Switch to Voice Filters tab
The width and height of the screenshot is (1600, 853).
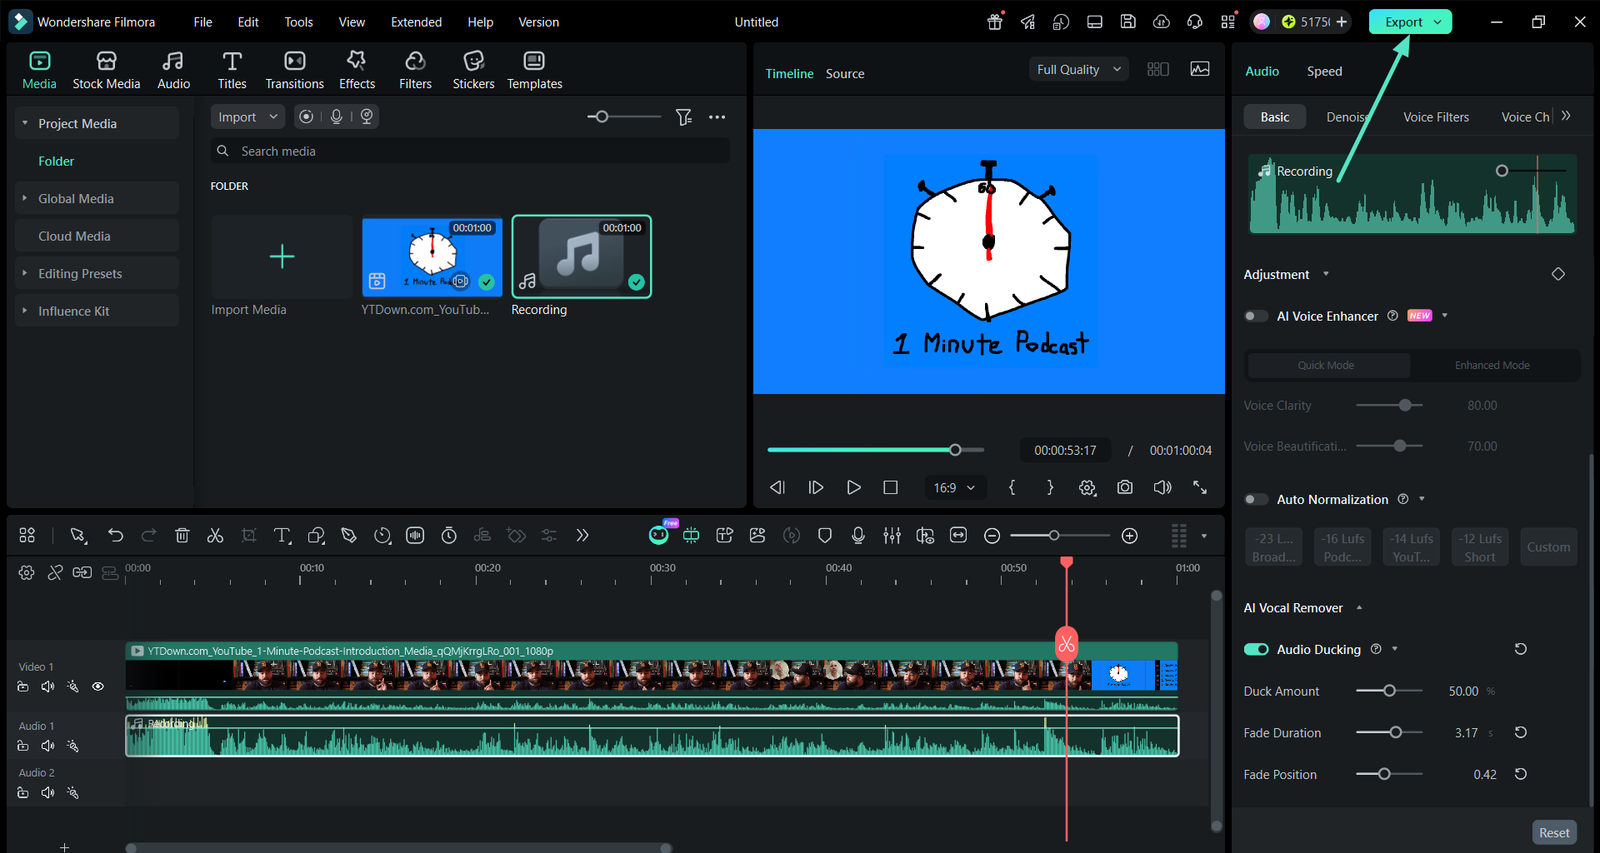pos(1436,117)
